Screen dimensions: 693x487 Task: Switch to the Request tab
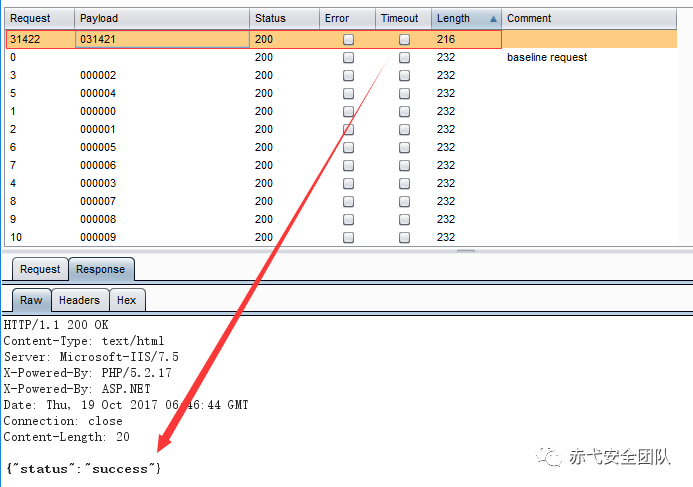[40, 269]
